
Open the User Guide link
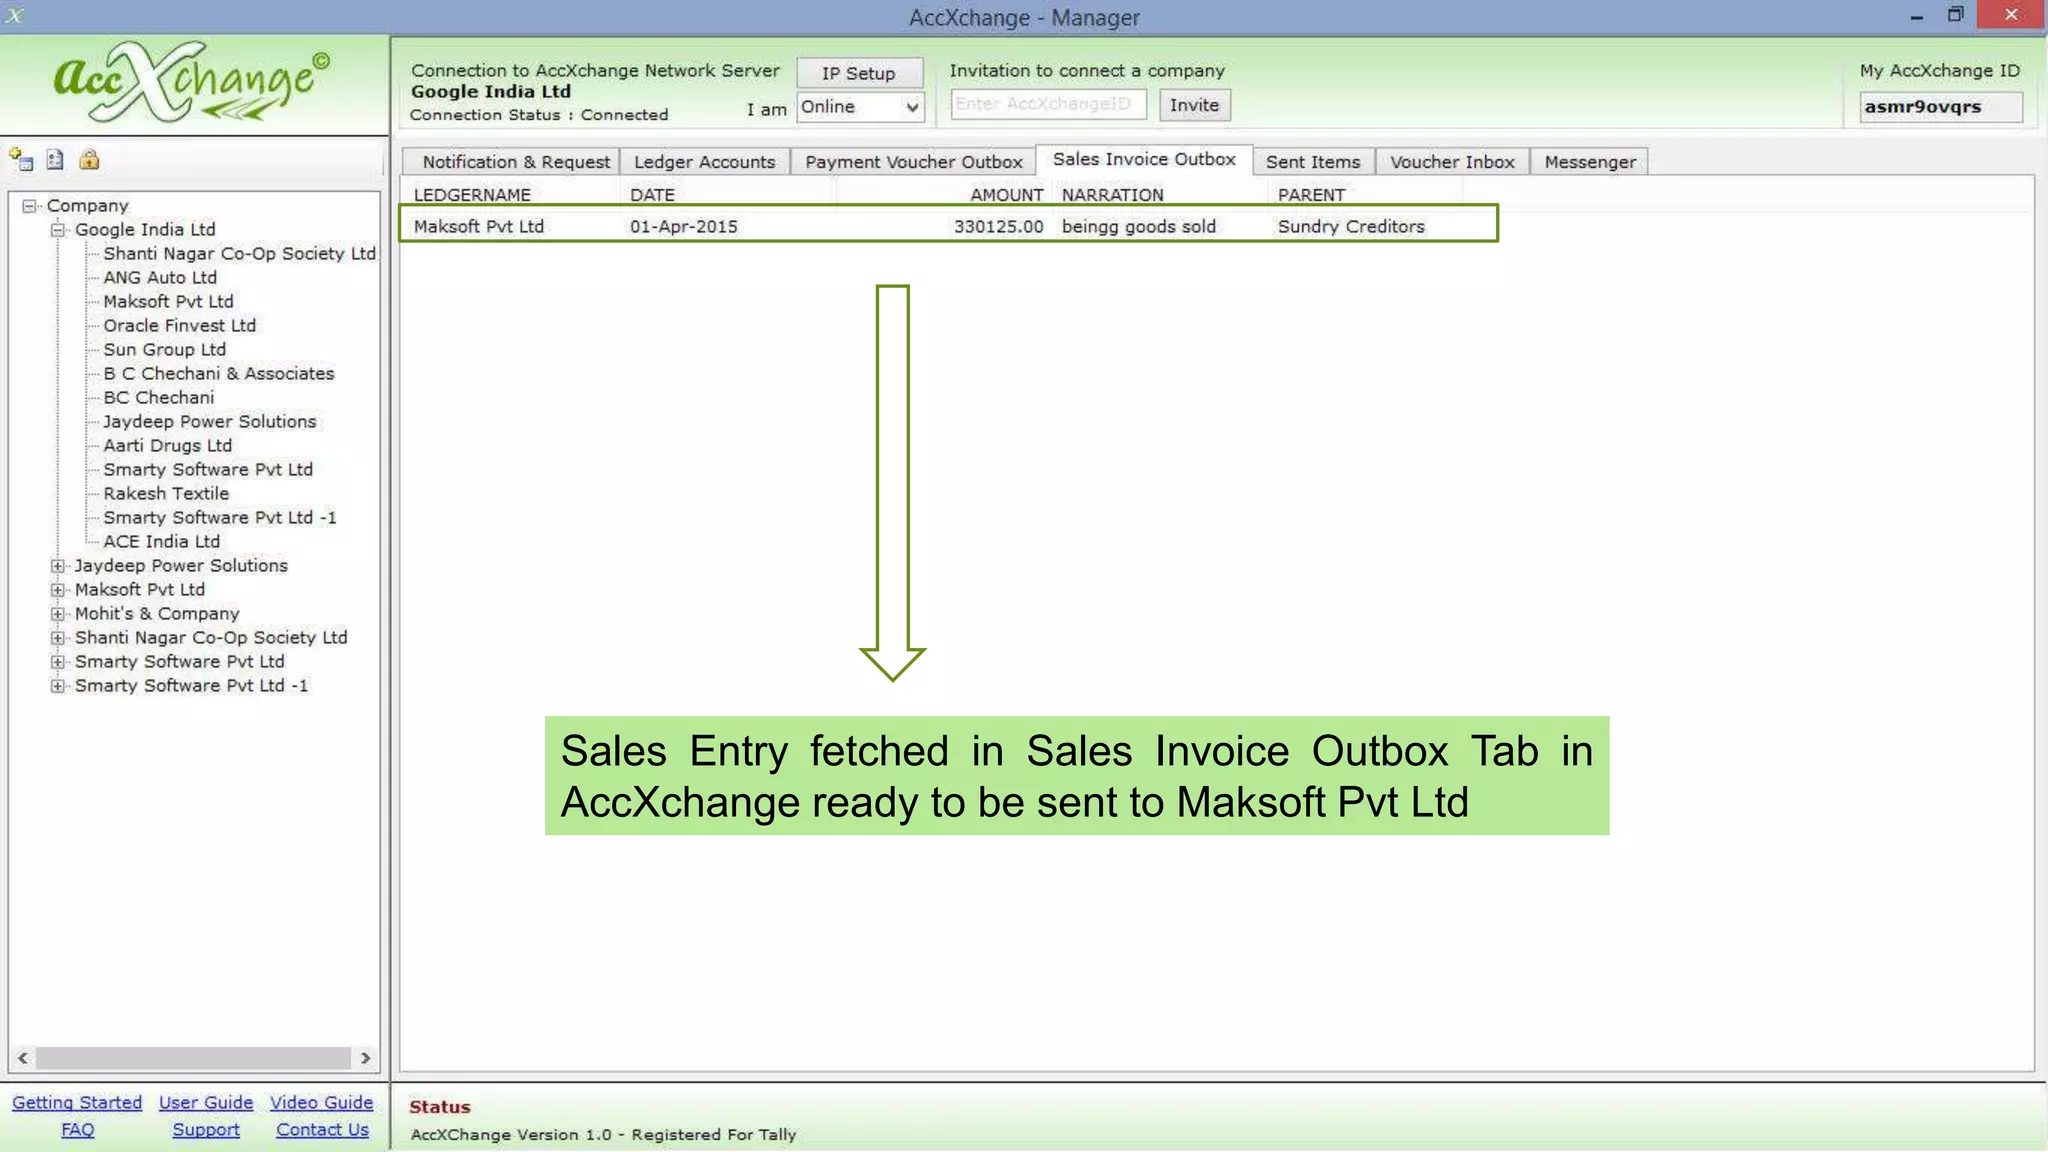tap(206, 1102)
